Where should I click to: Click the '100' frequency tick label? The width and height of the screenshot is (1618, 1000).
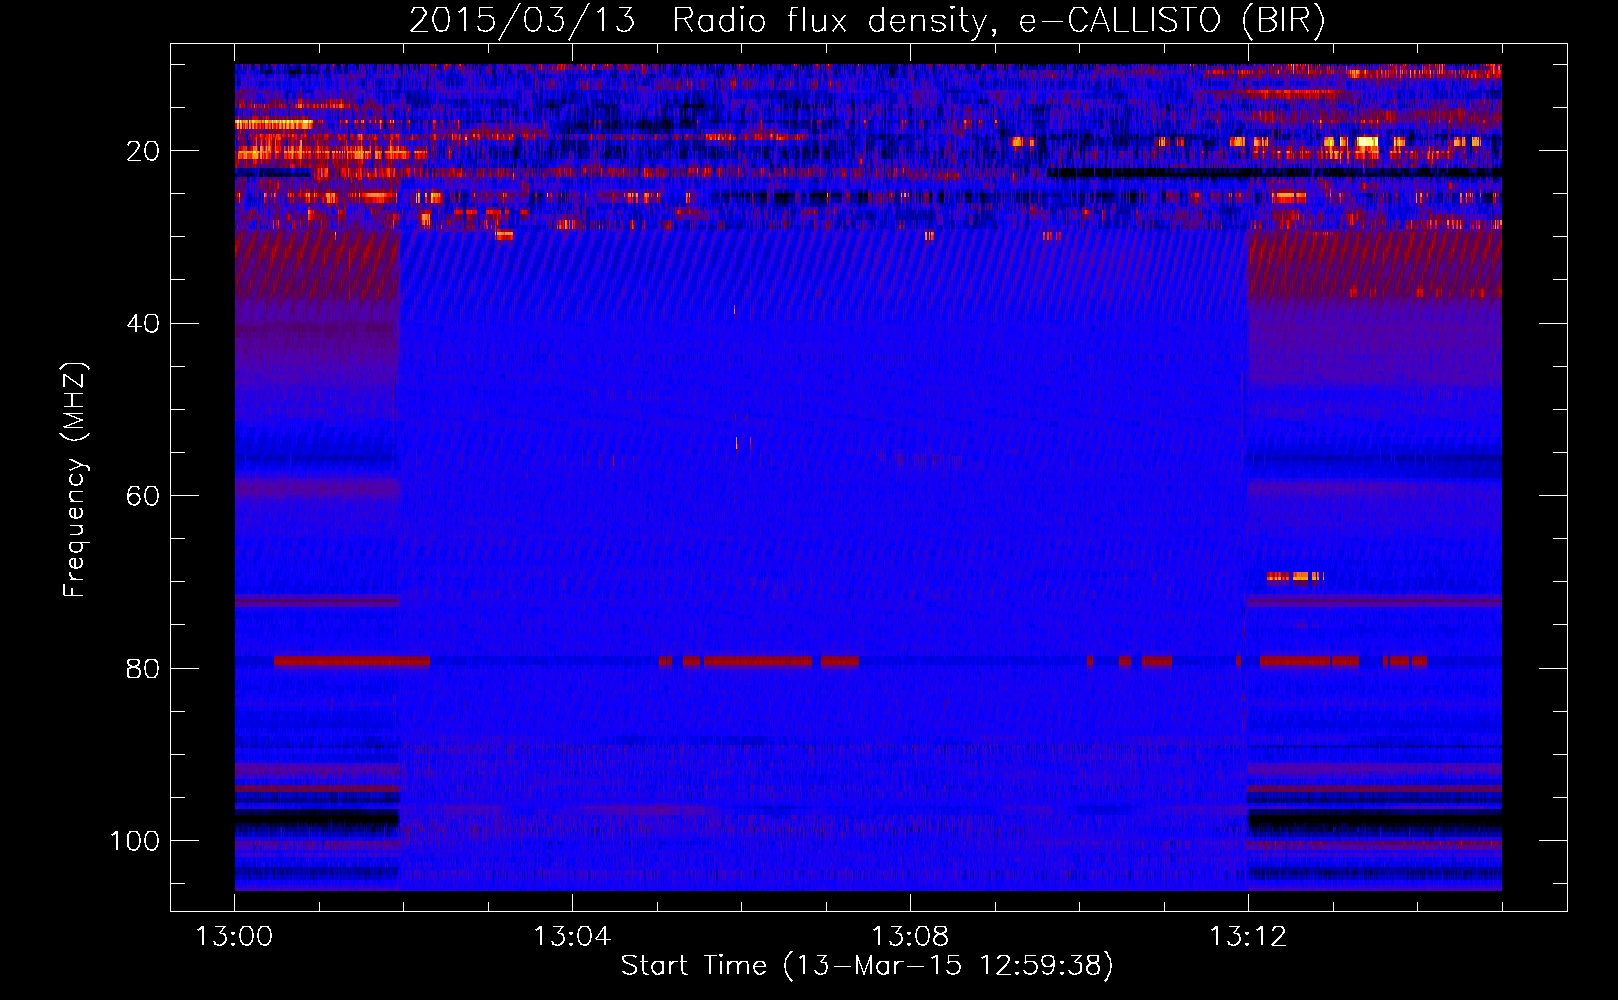135,841
